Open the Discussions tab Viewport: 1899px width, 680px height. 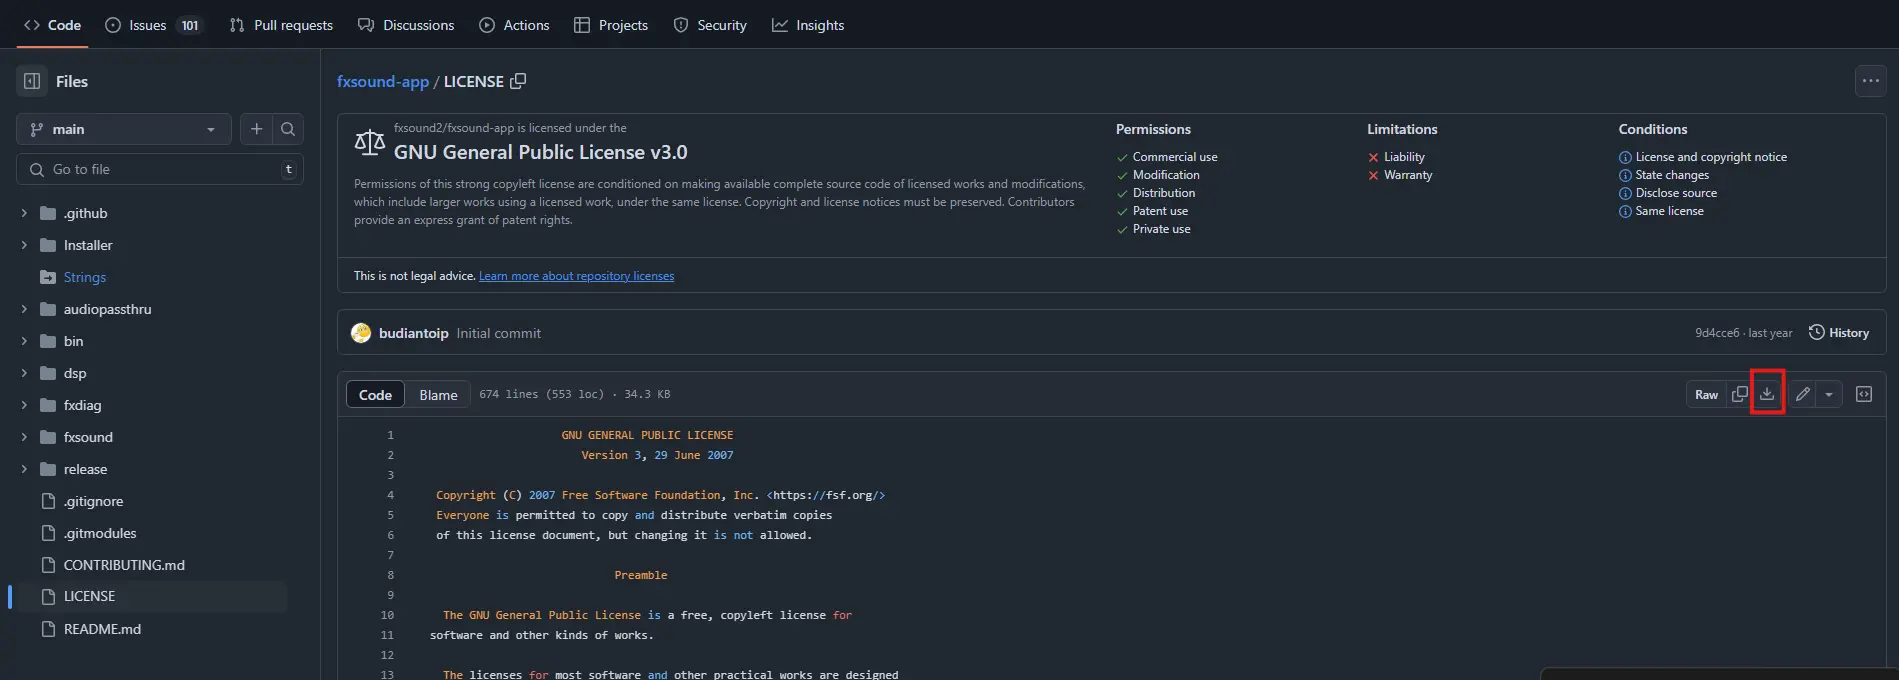[x=406, y=25]
